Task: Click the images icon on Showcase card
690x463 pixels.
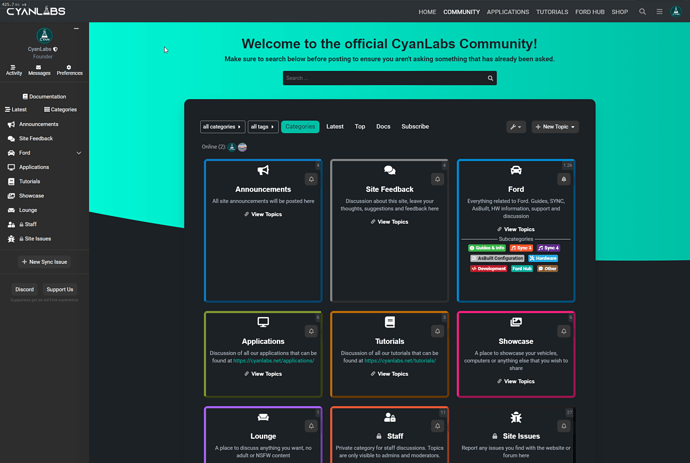Action: click(516, 322)
